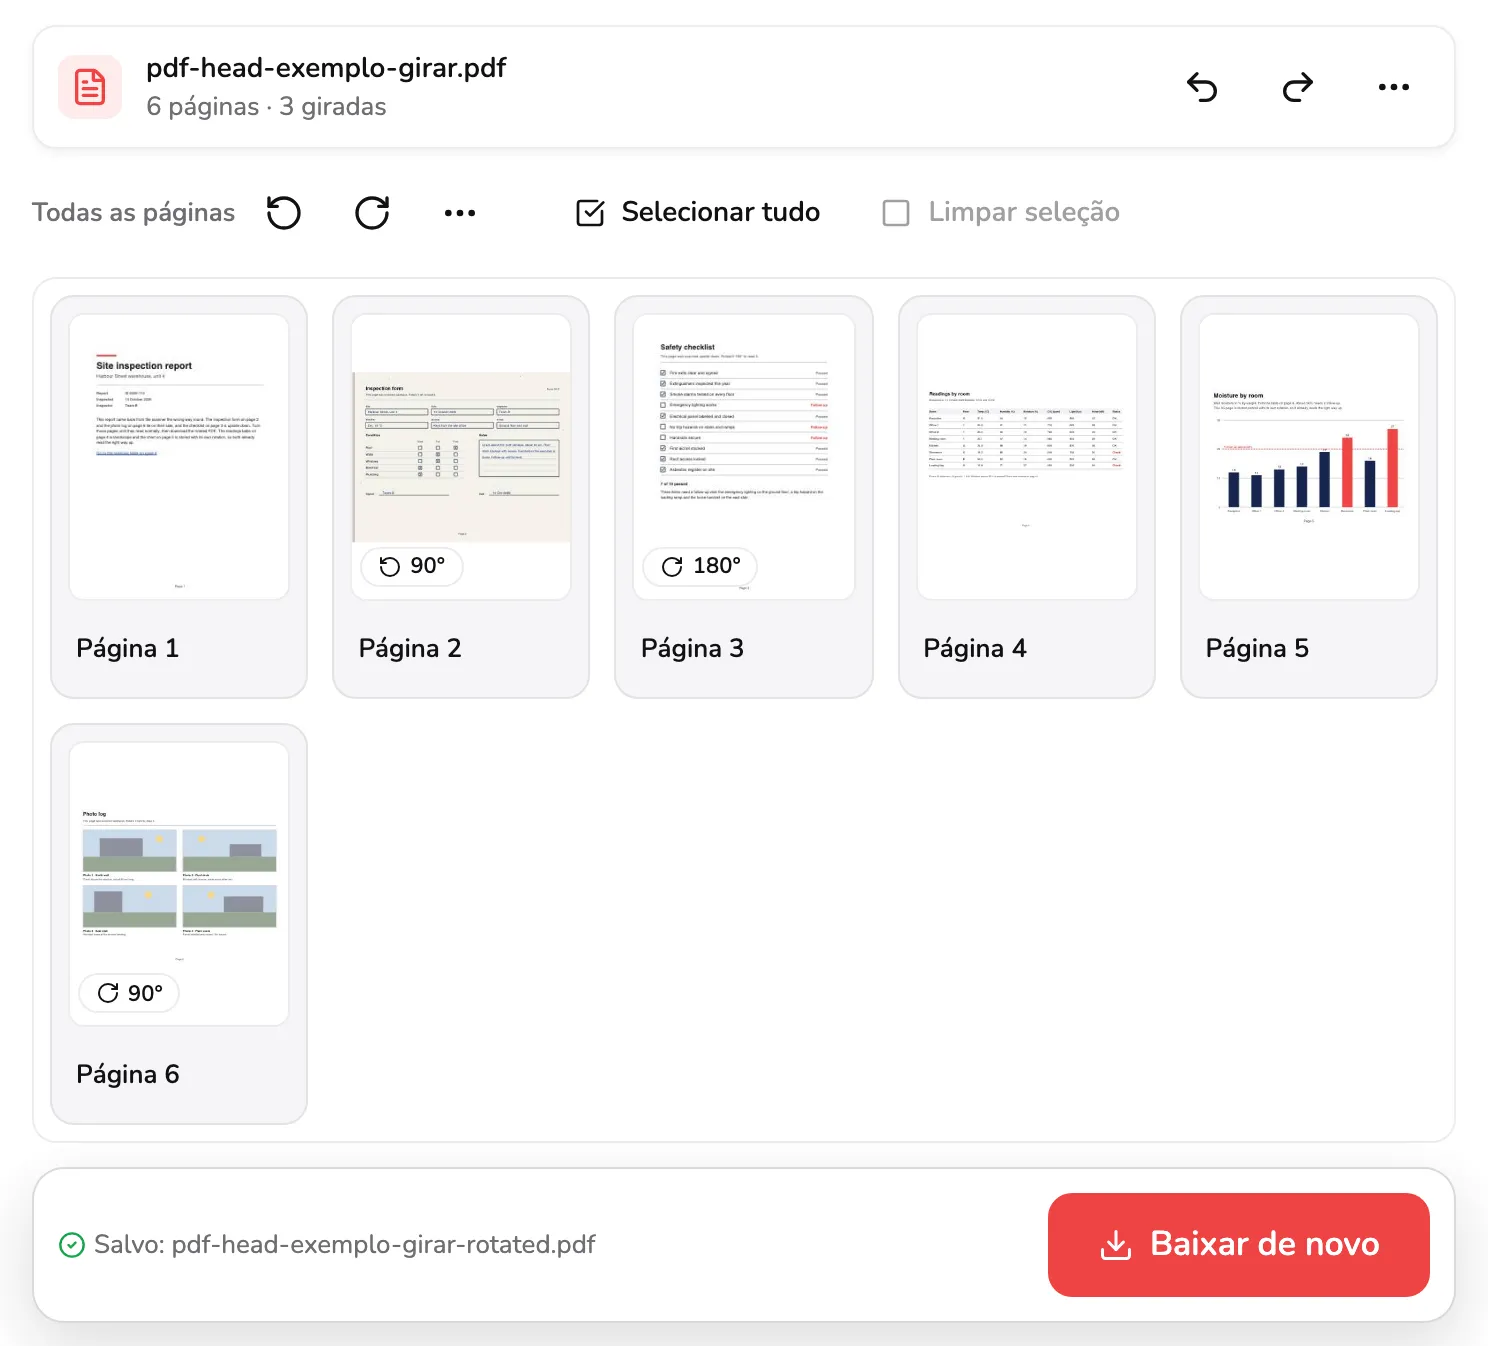Rotate all pages counterclockwise
This screenshot has width=1488, height=1346.
284,212
